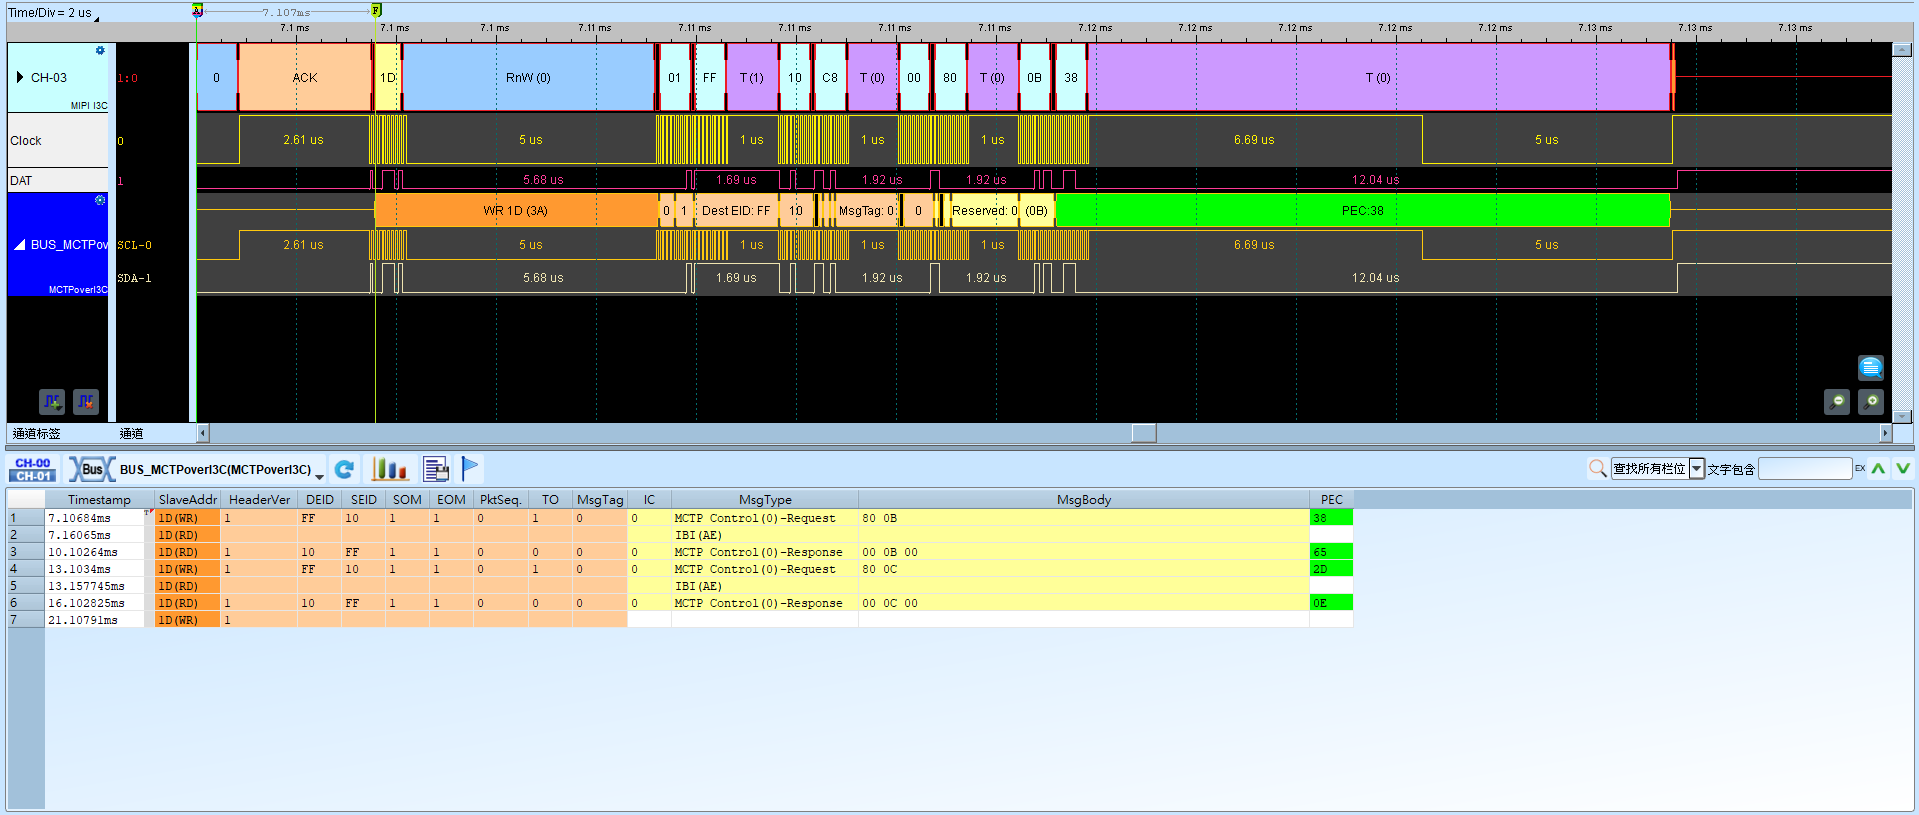Zoom in the waveform view
Viewport: 1919px width, 815px height.
click(1871, 402)
